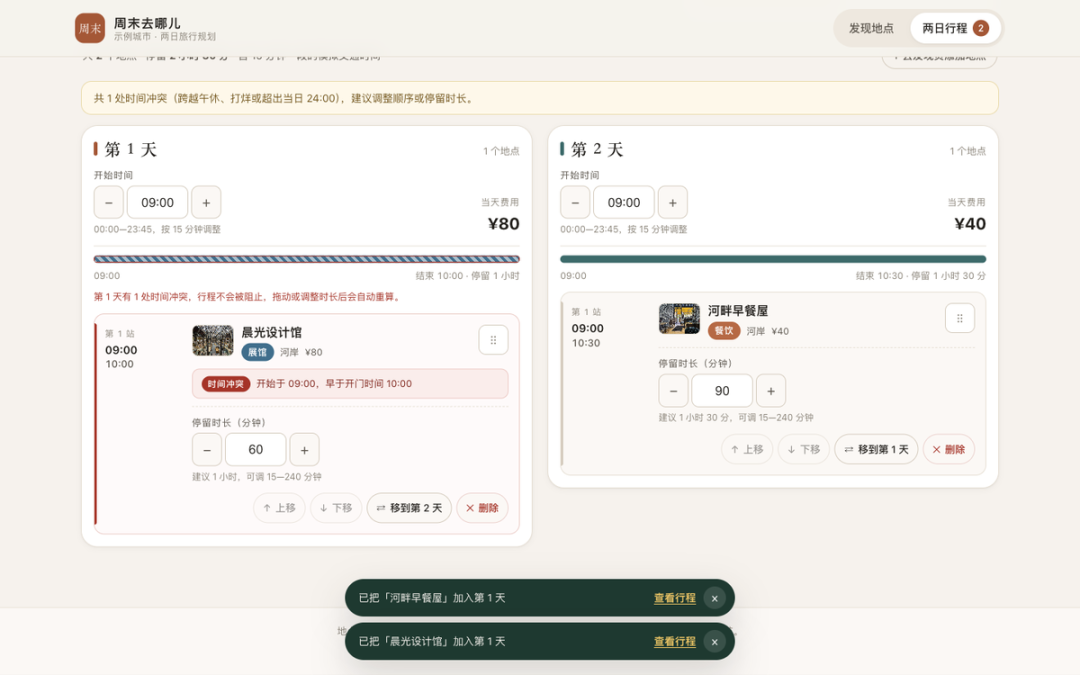The image size is (1080, 675).
Task: Open the 两日行程 tab
Action: pyautogui.click(x=955, y=28)
